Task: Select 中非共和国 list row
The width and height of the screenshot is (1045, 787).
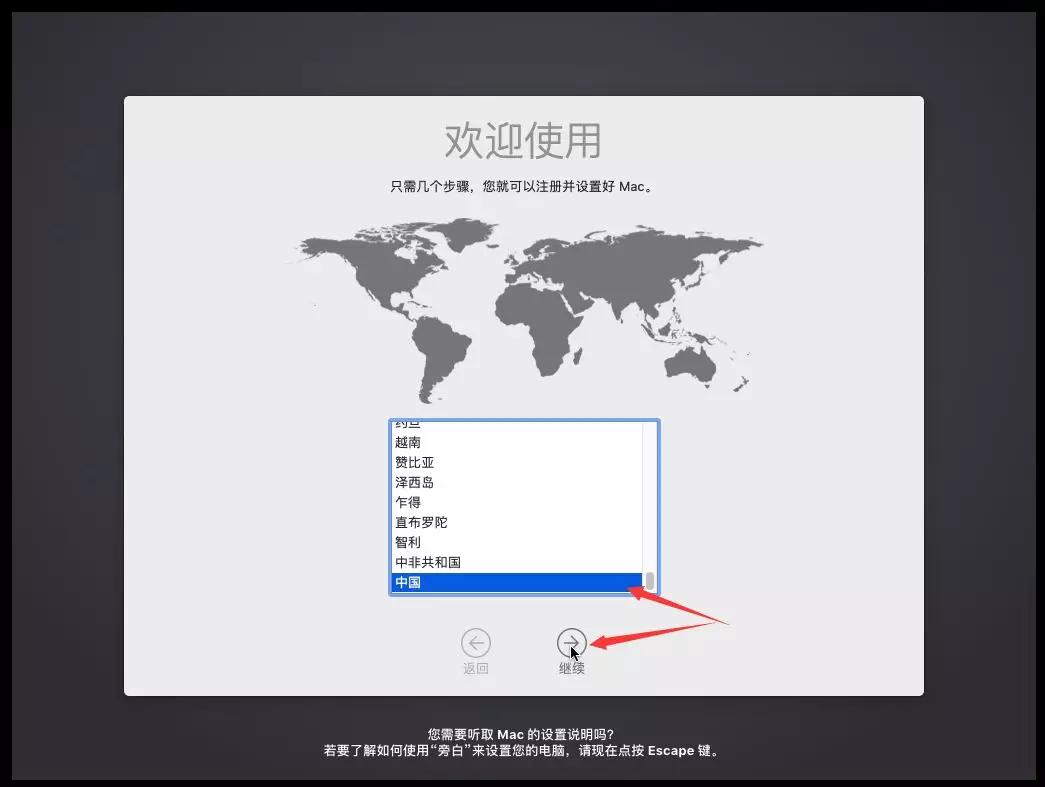Action: coord(517,562)
